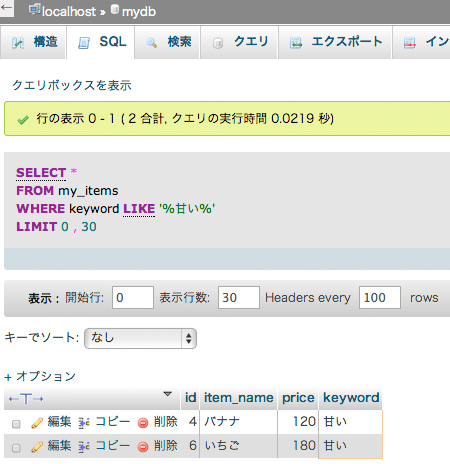Open the クエリ tab
Image resolution: width=450 pixels, height=464 pixels.
click(x=239, y=42)
